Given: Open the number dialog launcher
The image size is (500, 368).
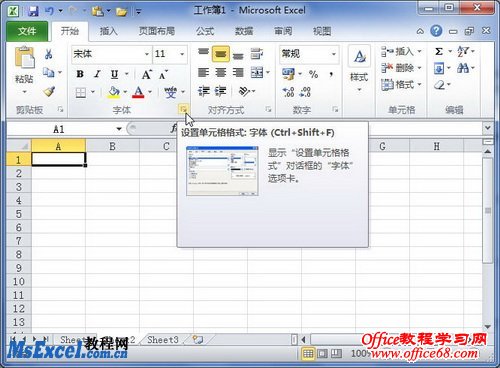Looking at the screenshot, I should point(335,109).
